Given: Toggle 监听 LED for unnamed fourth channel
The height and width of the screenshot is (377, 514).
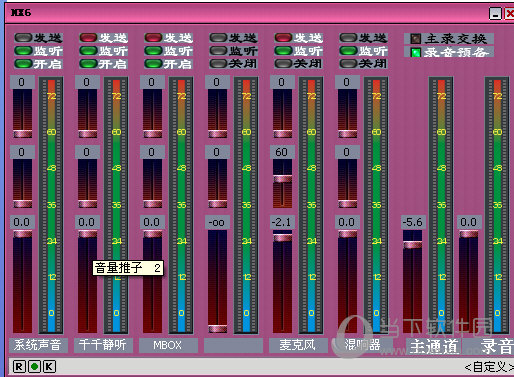Looking at the screenshot, I should pyautogui.click(x=218, y=51).
